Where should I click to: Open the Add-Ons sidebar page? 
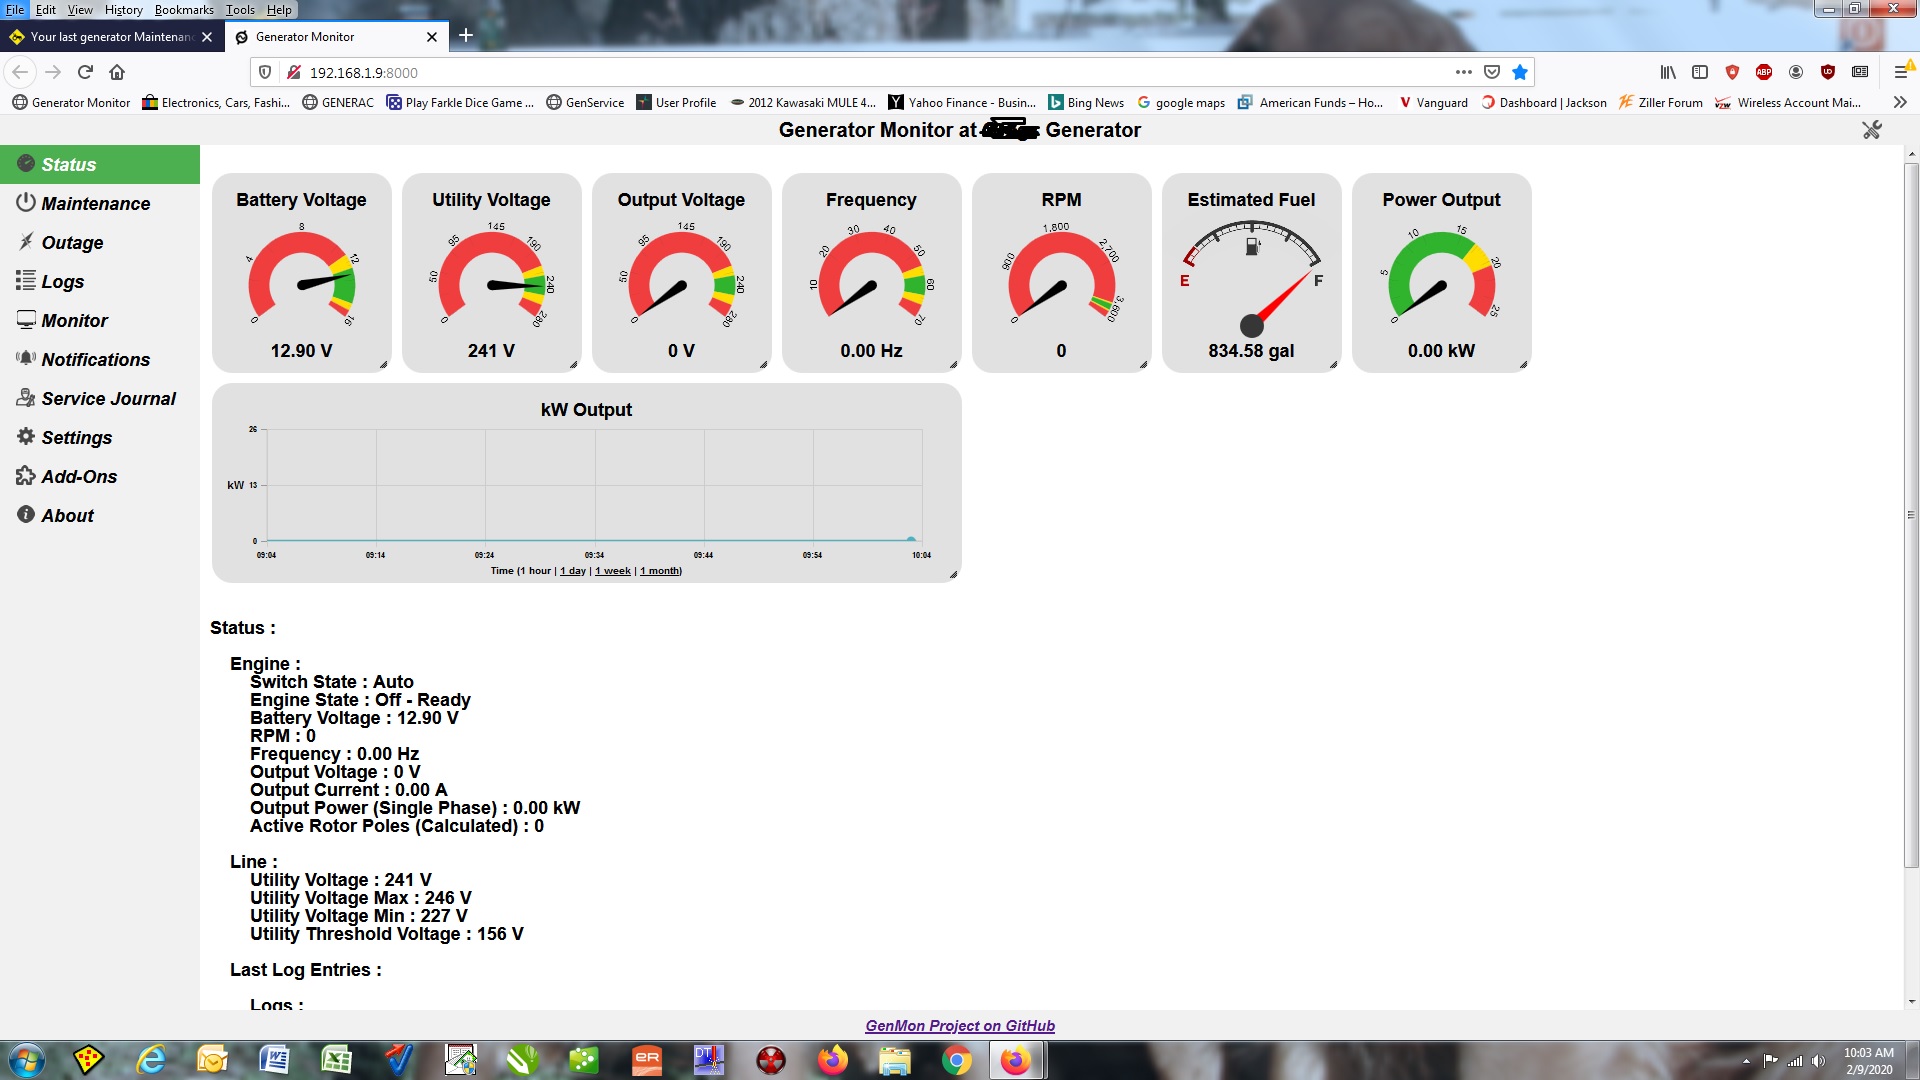click(x=79, y=476)
